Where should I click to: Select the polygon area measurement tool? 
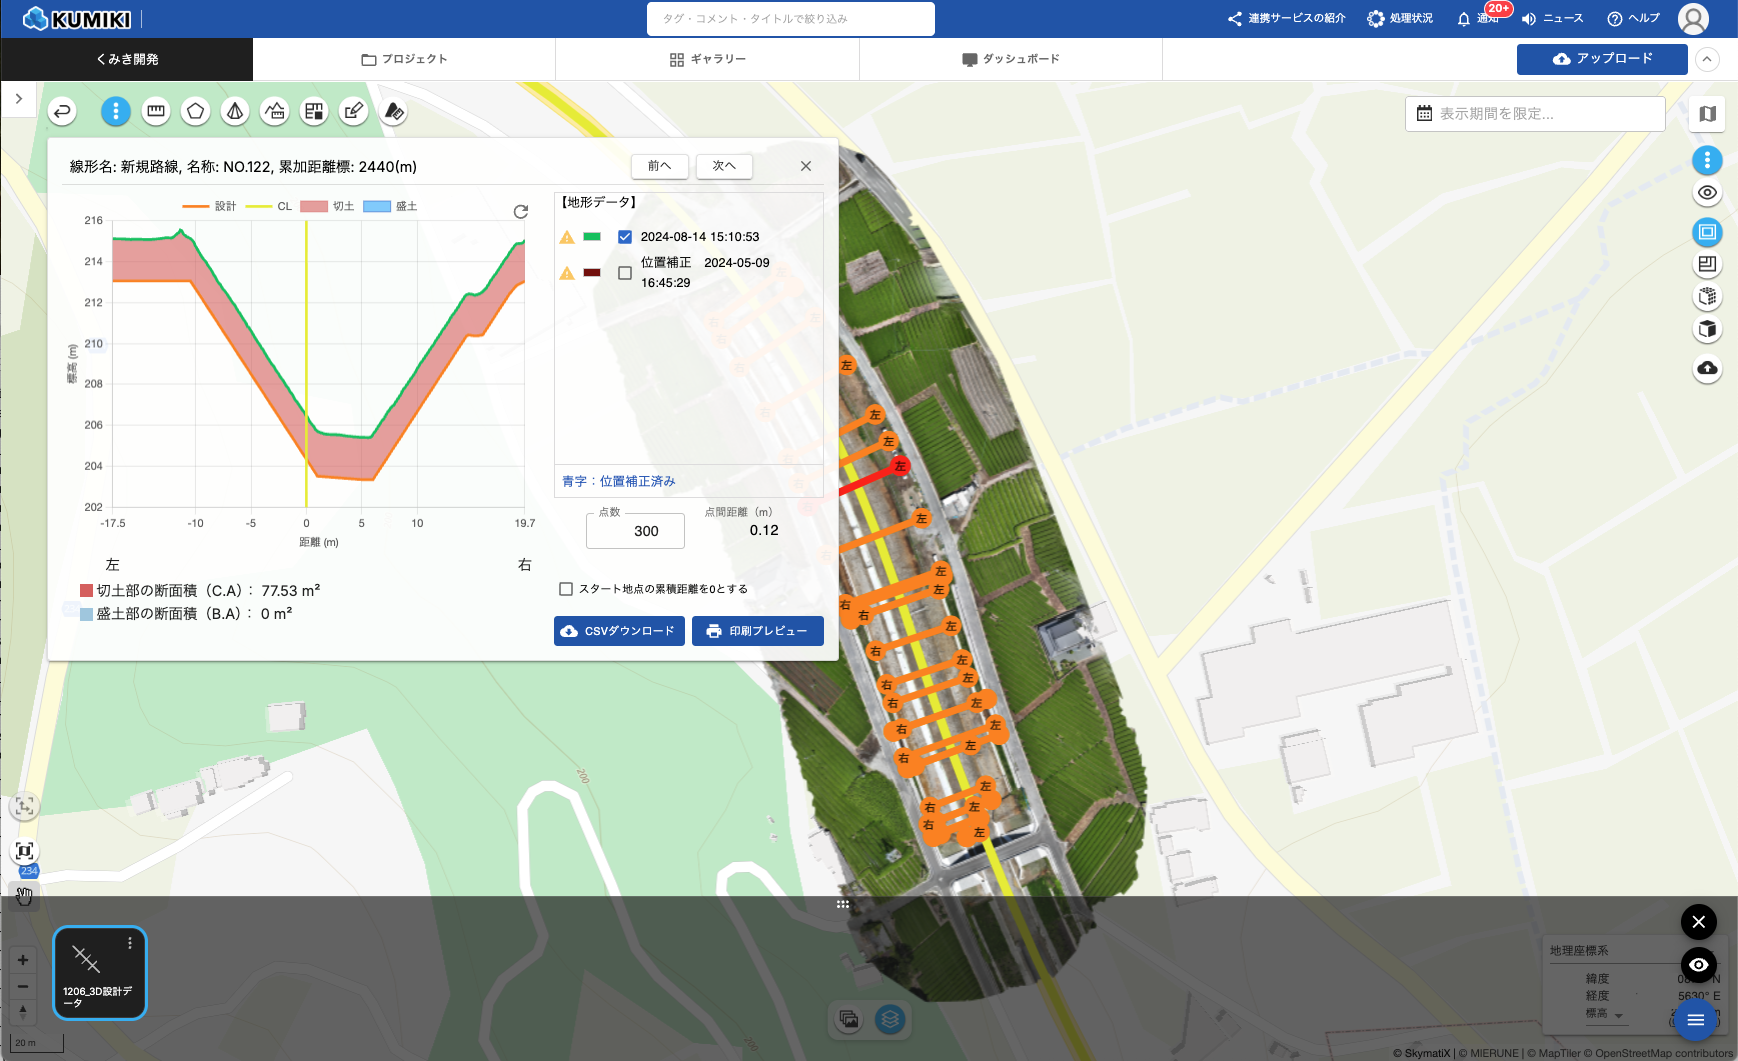196,111
